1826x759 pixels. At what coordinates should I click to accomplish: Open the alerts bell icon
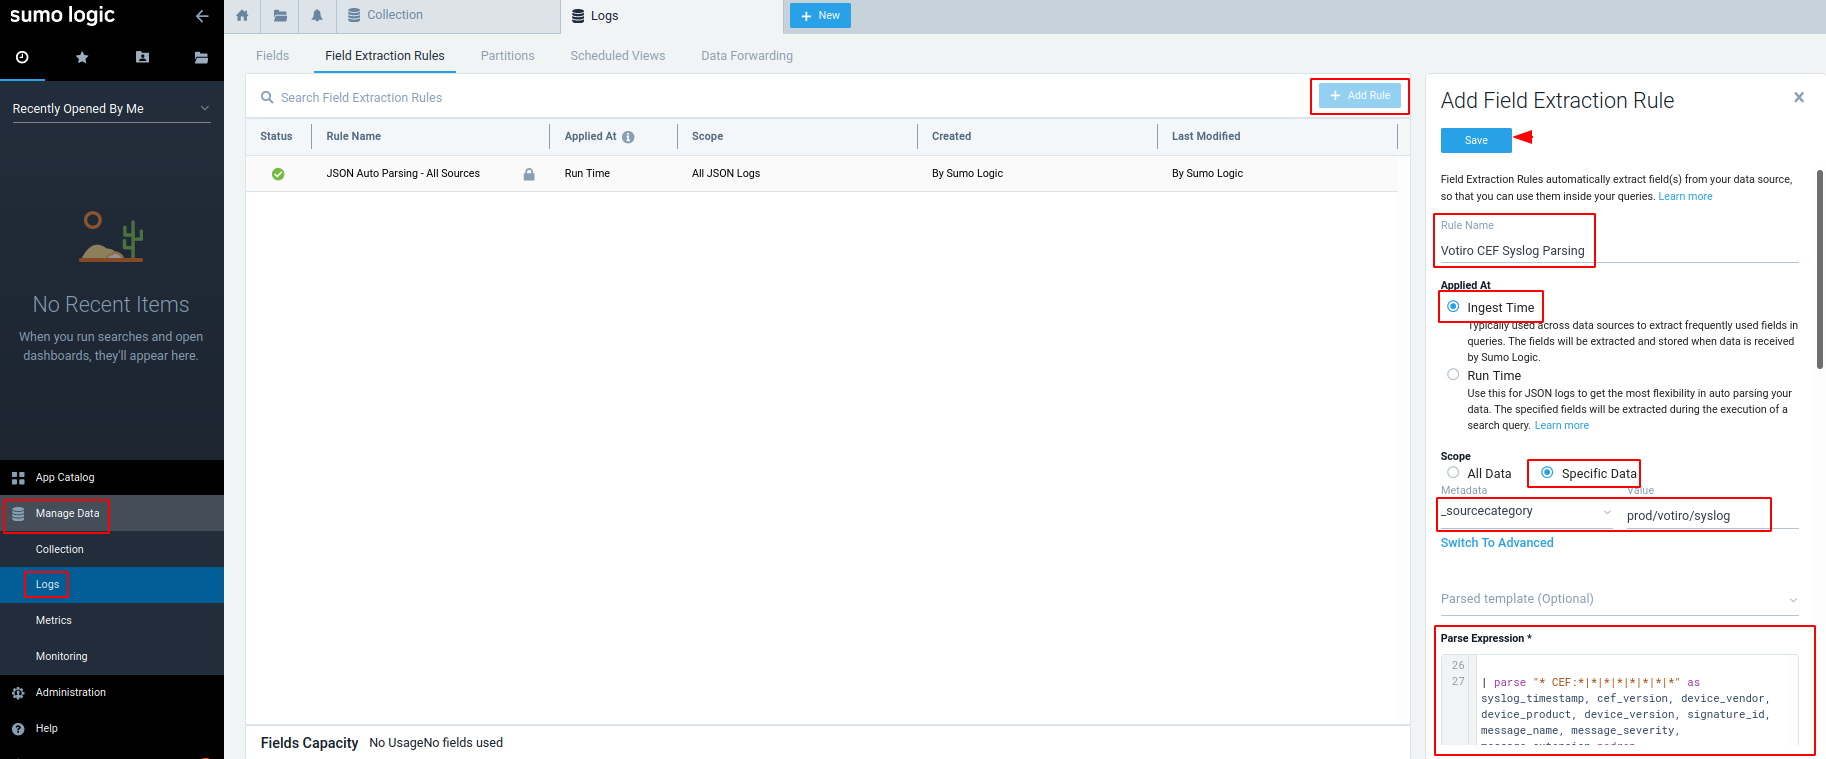317,16
